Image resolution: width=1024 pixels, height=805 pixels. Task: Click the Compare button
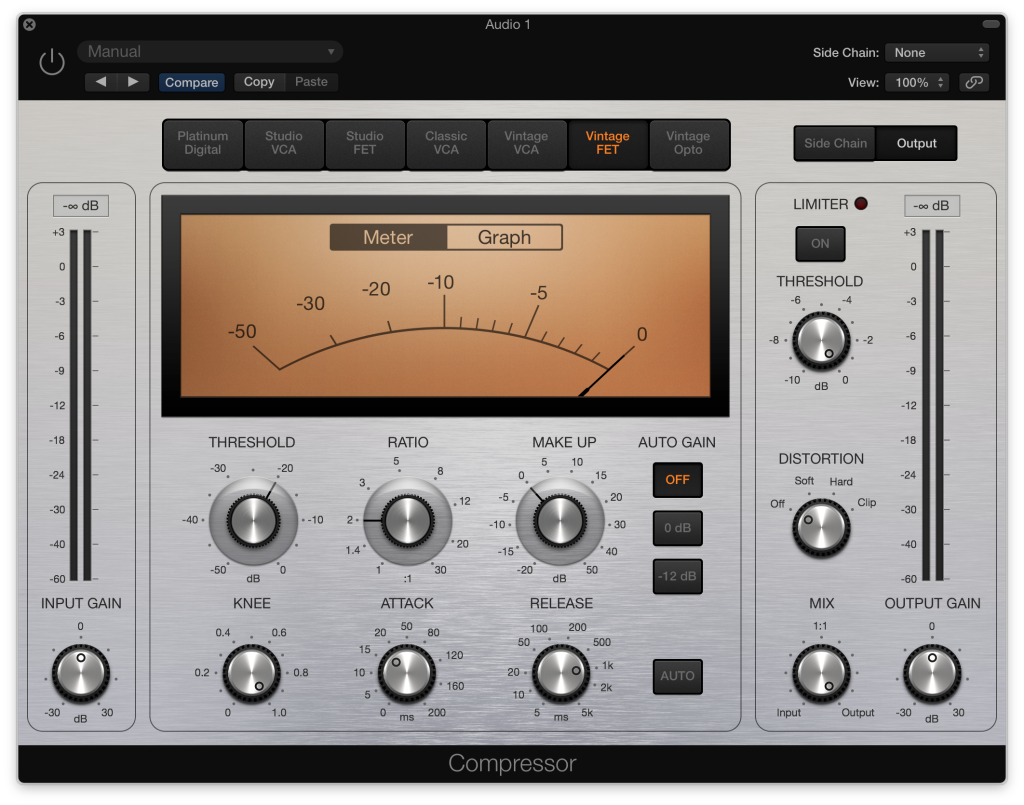pos(192,82)
